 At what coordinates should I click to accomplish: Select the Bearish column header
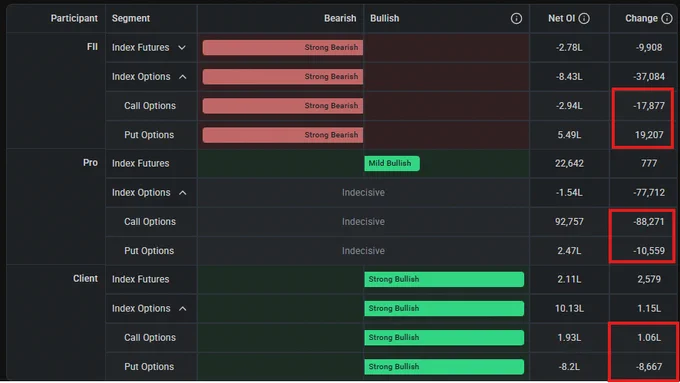pyautogui.click(x=340, y=18)
